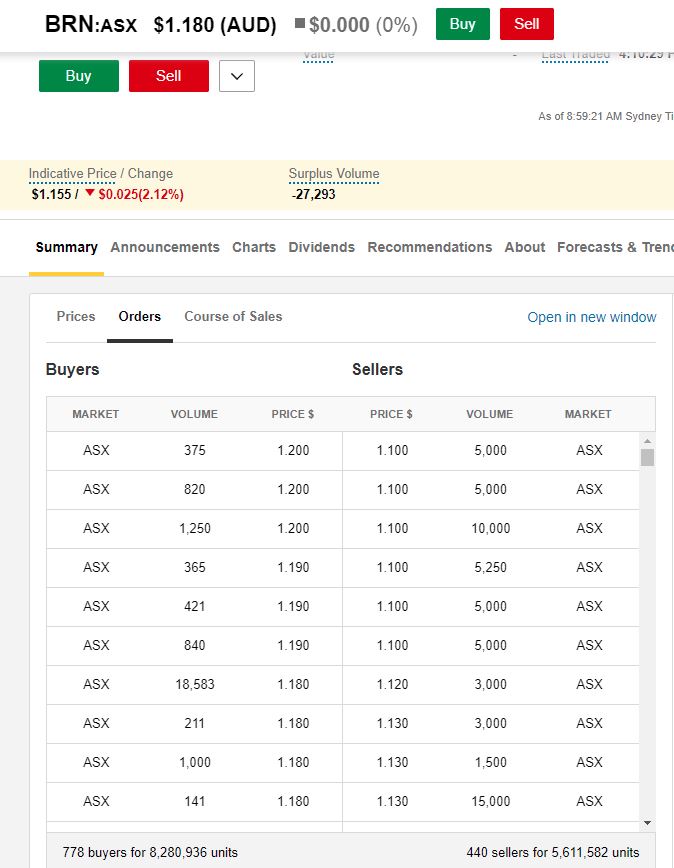Click buyer volume 421

(195, 607)
